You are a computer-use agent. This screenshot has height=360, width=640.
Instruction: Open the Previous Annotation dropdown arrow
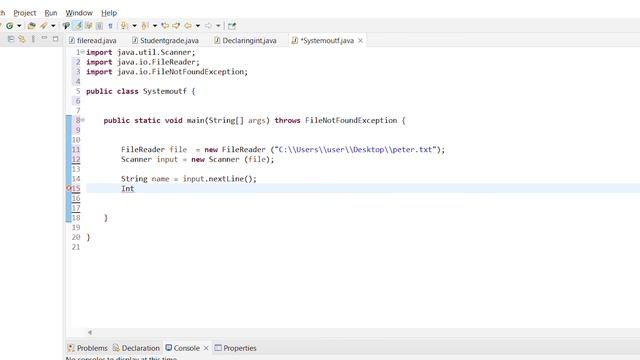tap(155, 26)
